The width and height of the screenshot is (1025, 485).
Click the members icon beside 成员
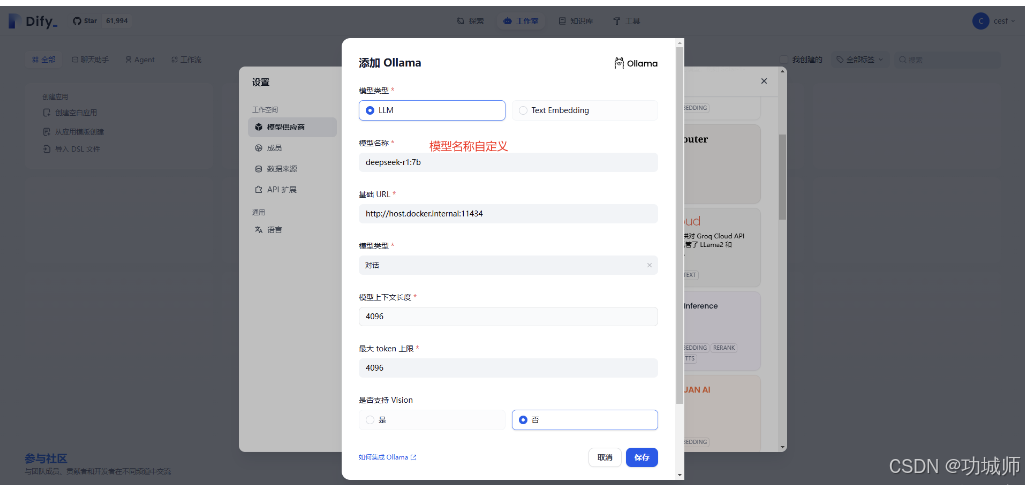[258, 148]
